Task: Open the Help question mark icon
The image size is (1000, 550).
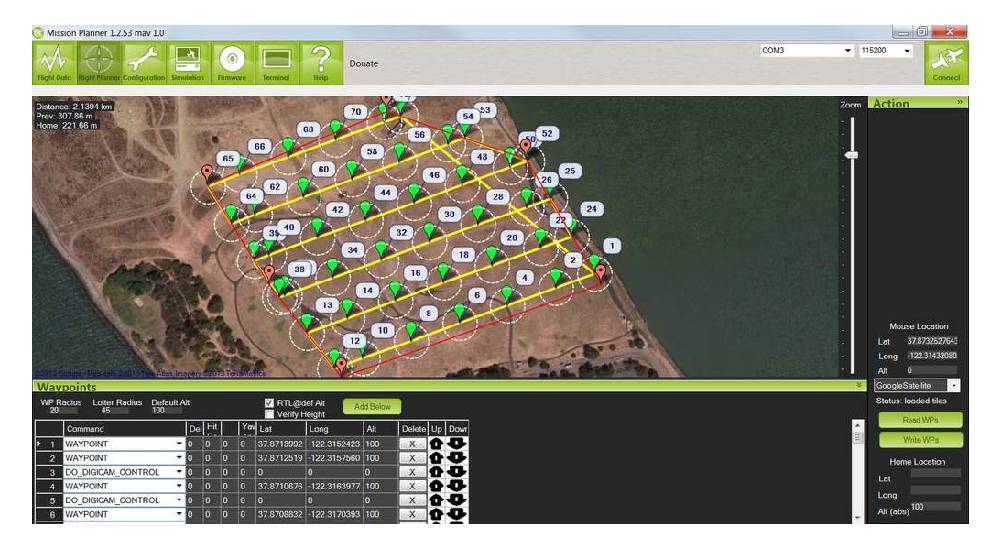Action: click(321, 66)
